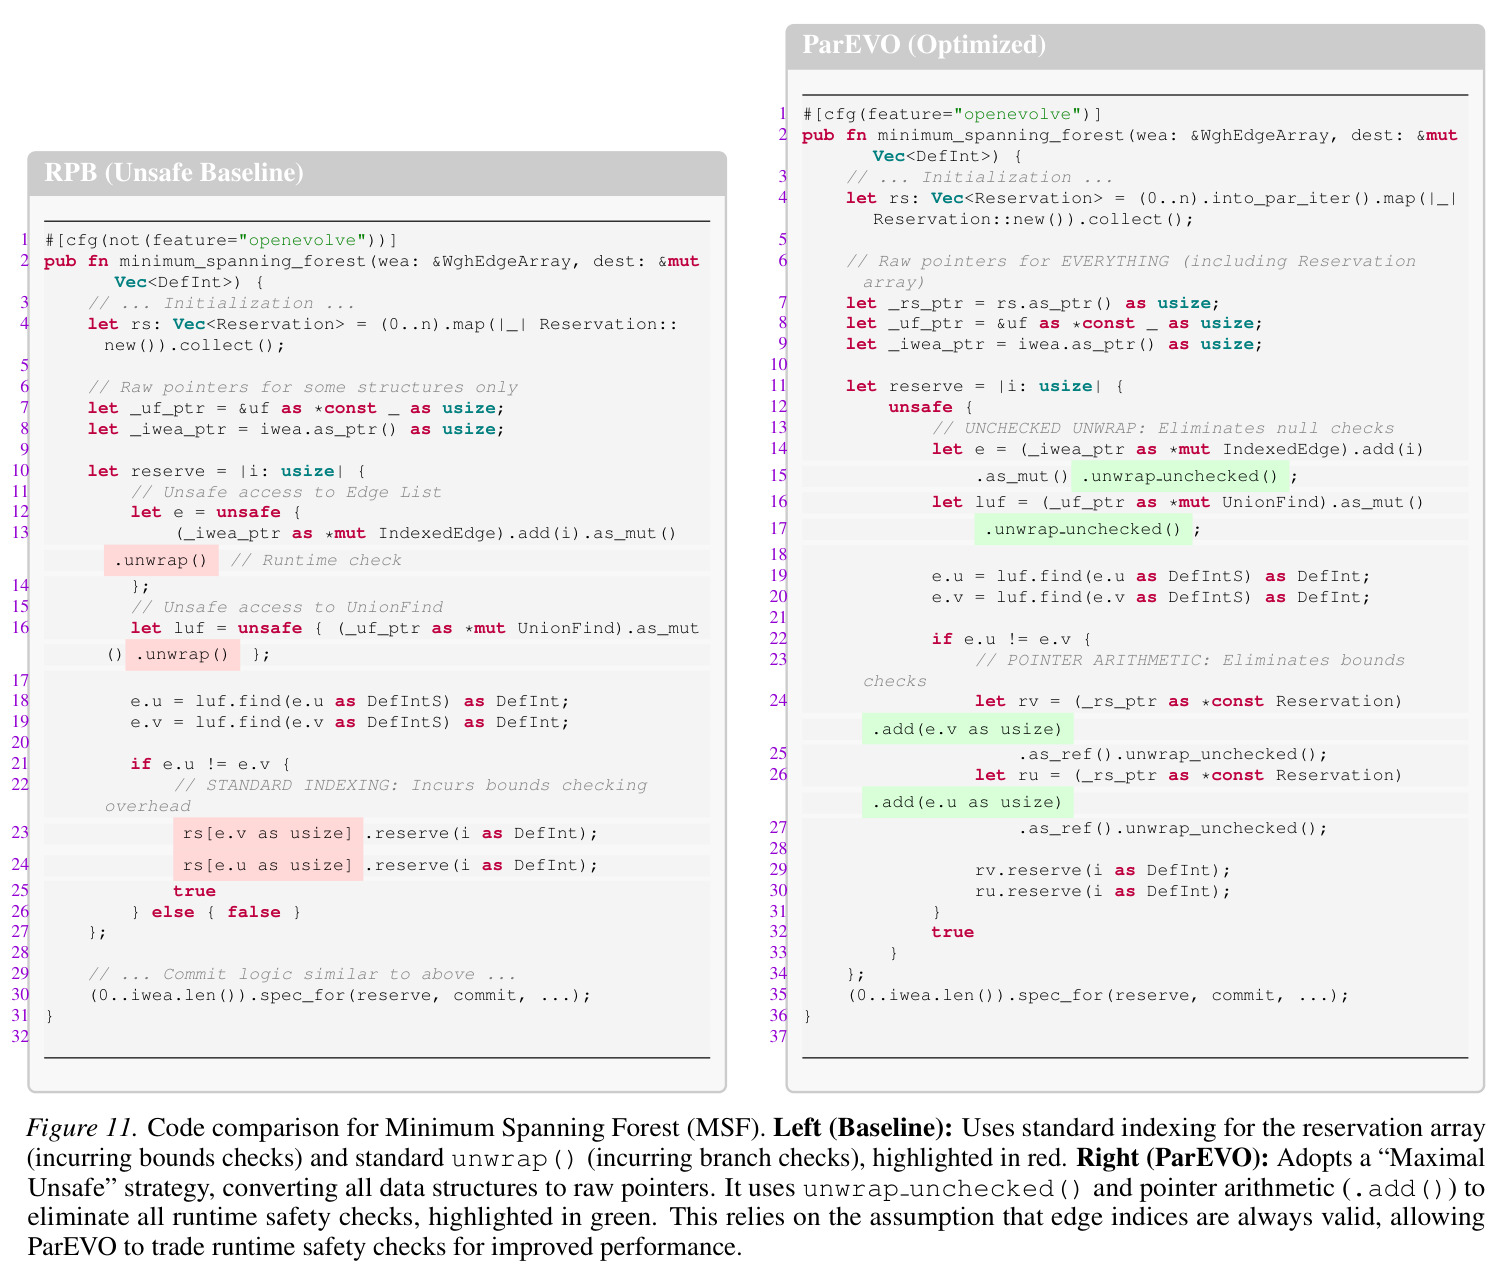
Task: Click the comment 'POINTER ARITHMETIC: Eliminates bounds'
Action: click(1190, 660)
